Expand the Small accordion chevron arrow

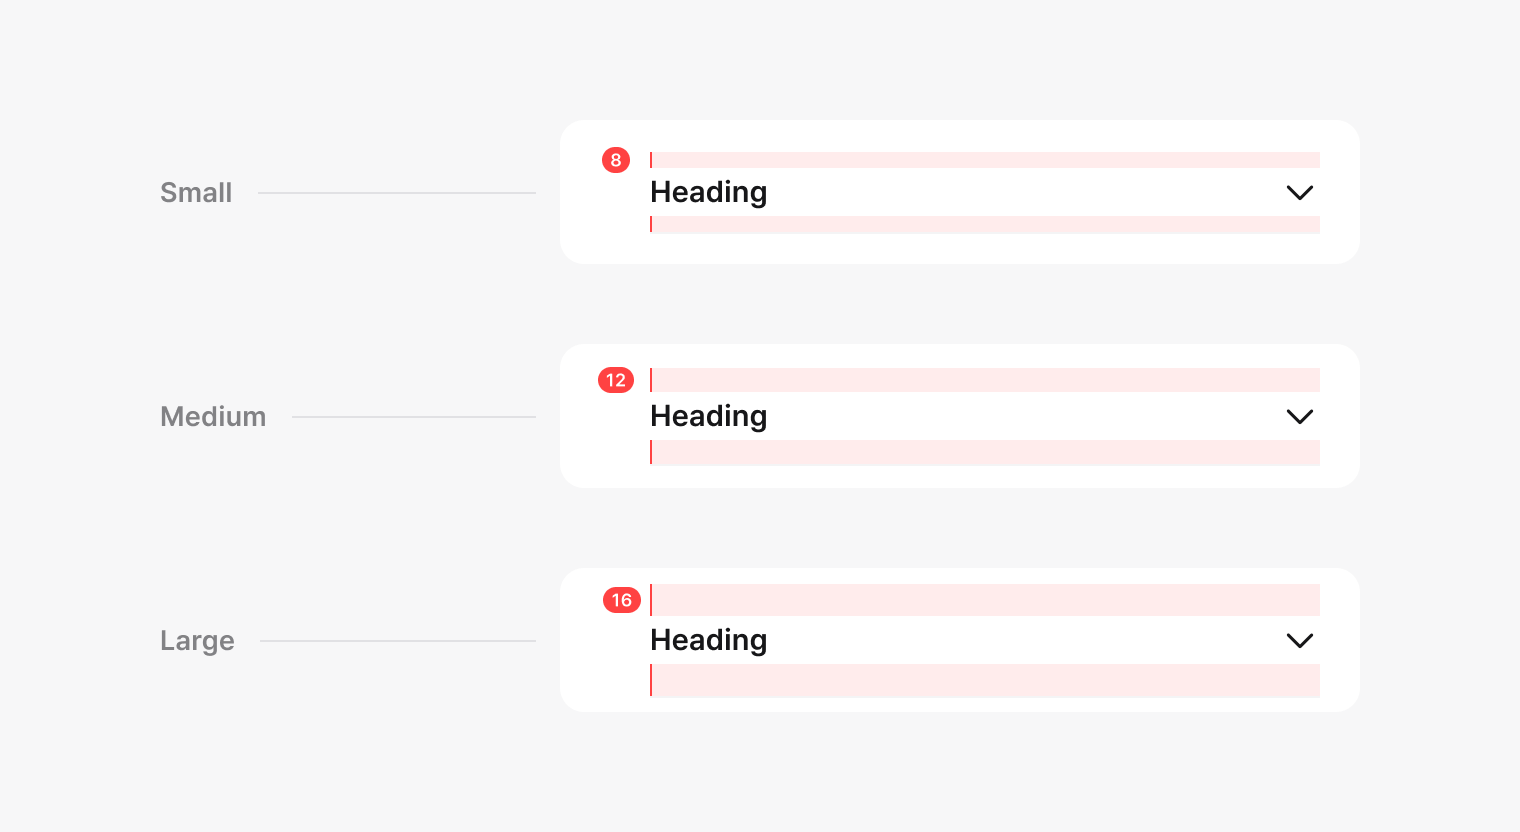coord(1299,193)
